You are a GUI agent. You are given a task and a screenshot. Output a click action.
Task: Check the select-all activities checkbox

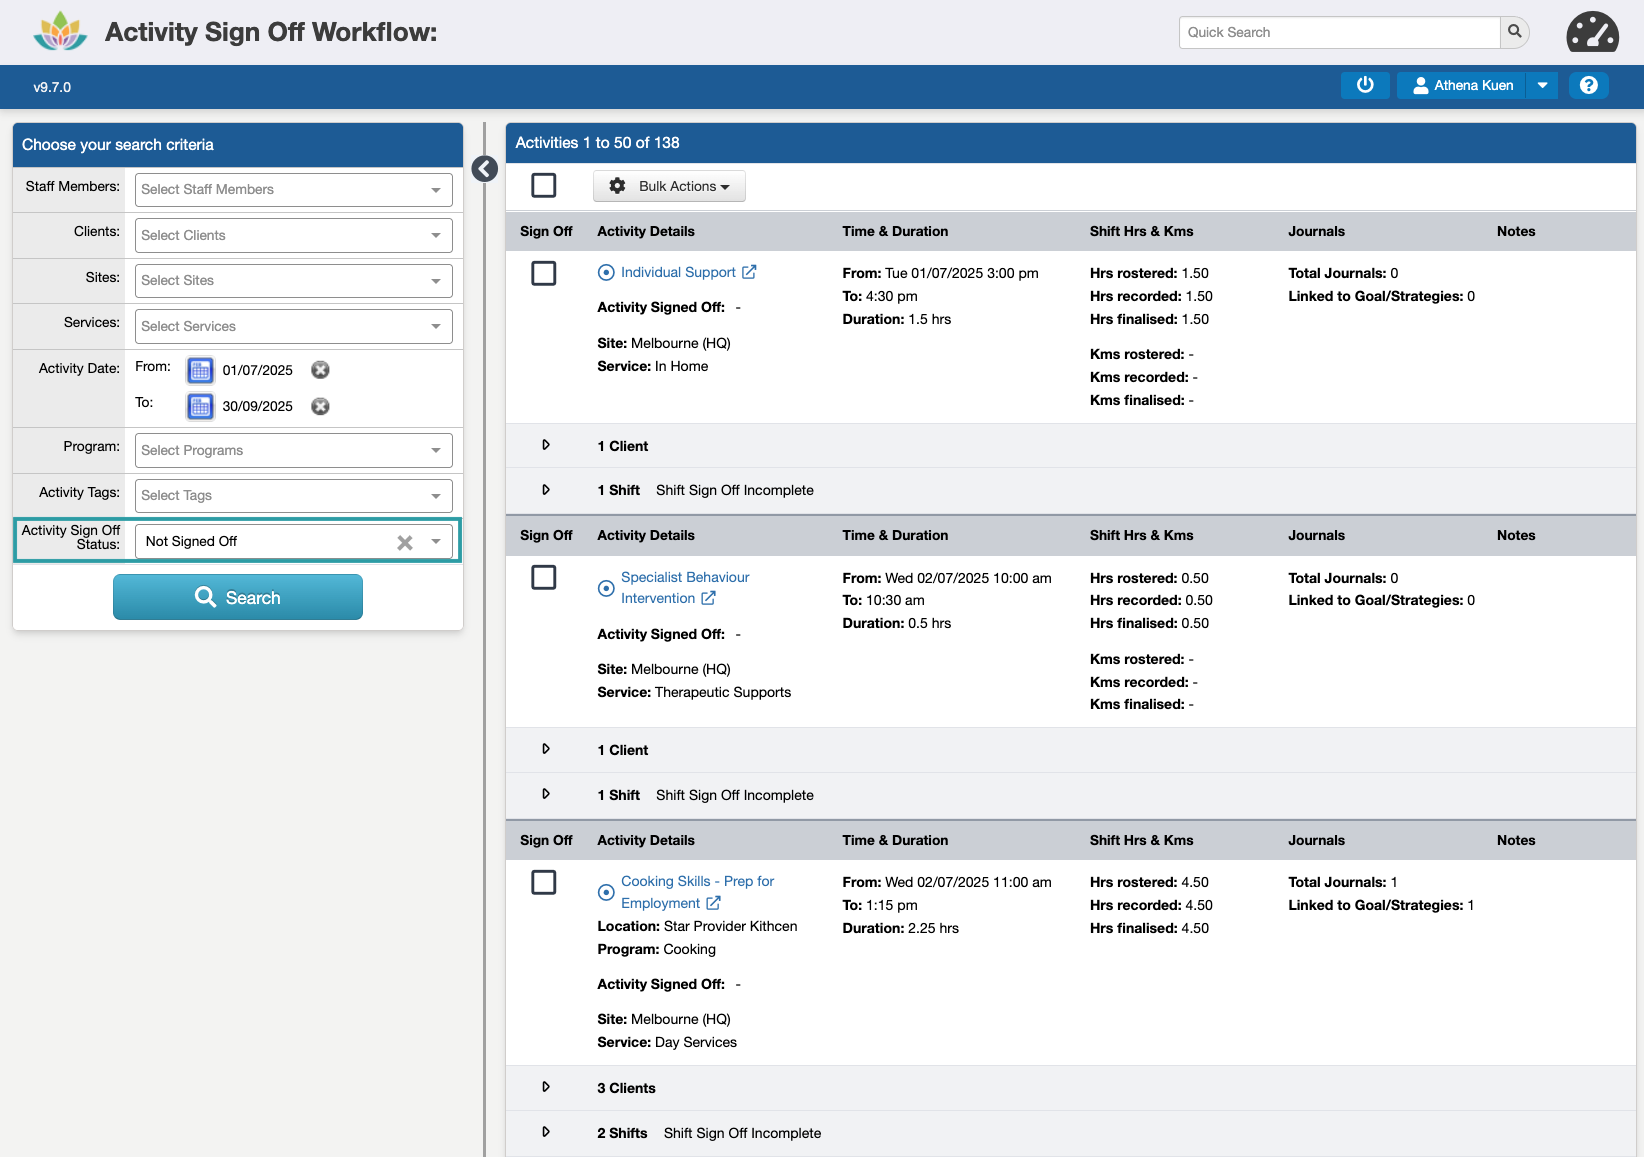point(544,186)
